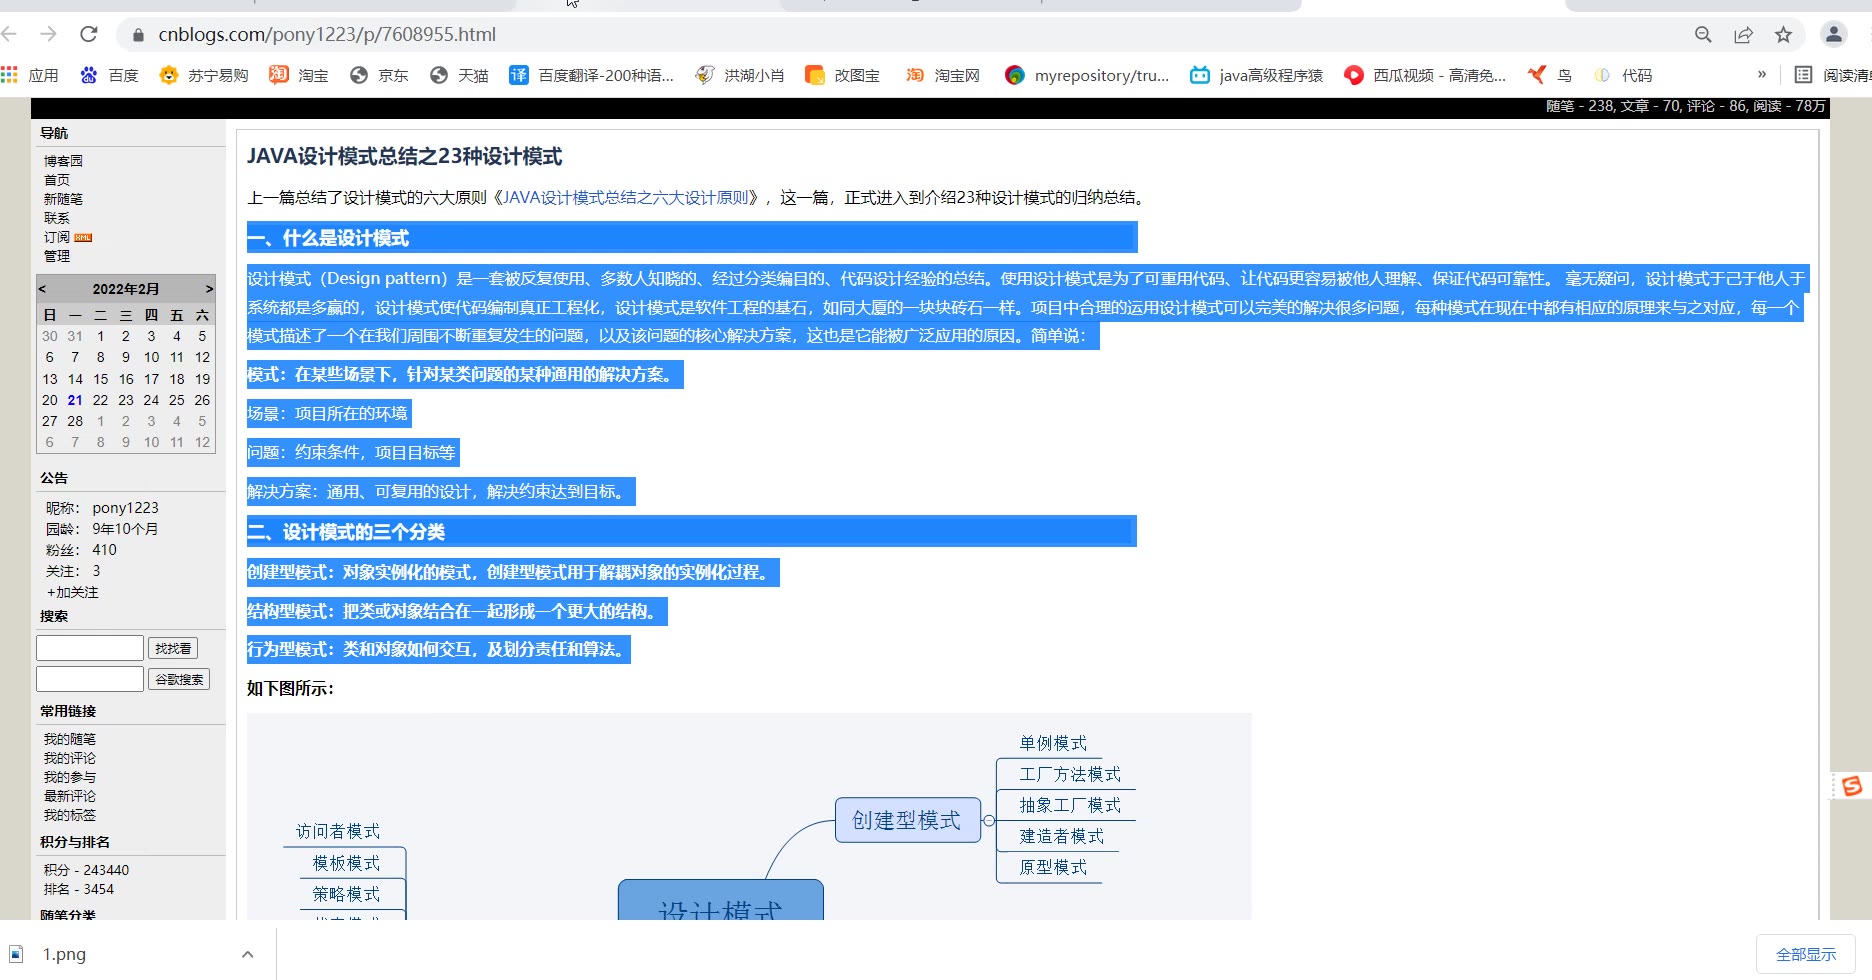Open the 百度翻译 bookmark
Image resolution: width=1872 pixels, height=980 pixels.
point(592,75)
